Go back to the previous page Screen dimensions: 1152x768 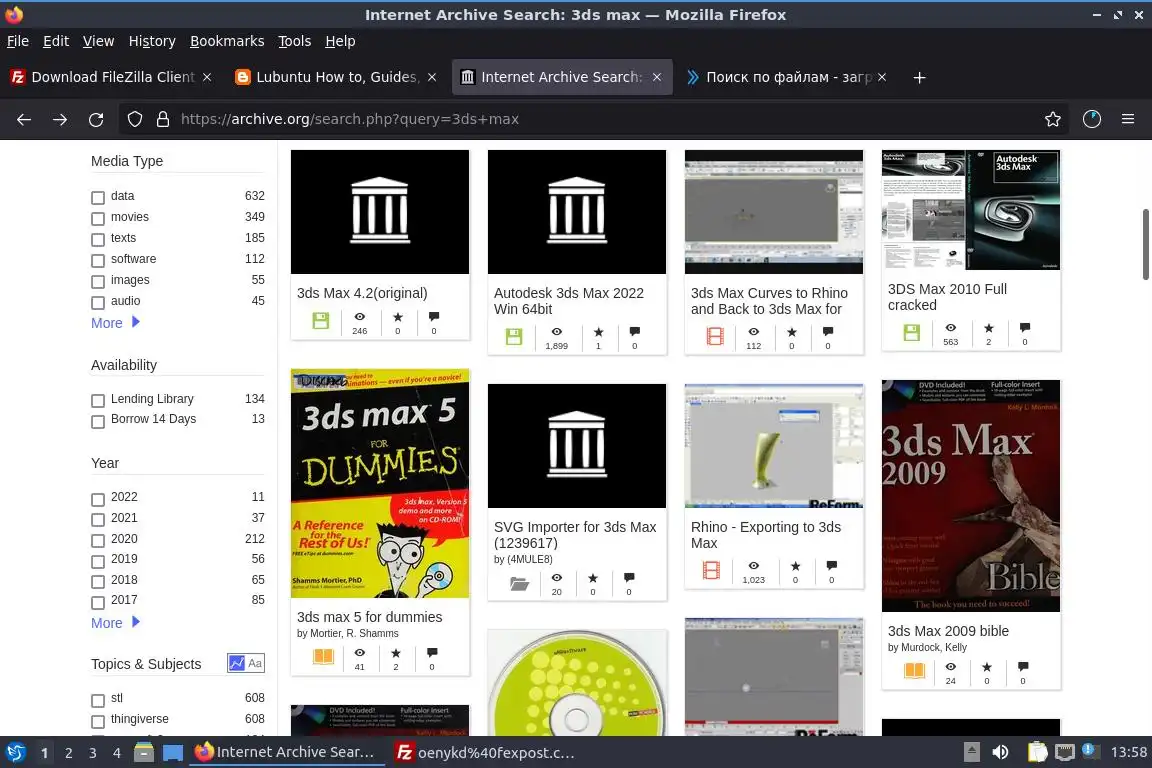coord(24,119)
